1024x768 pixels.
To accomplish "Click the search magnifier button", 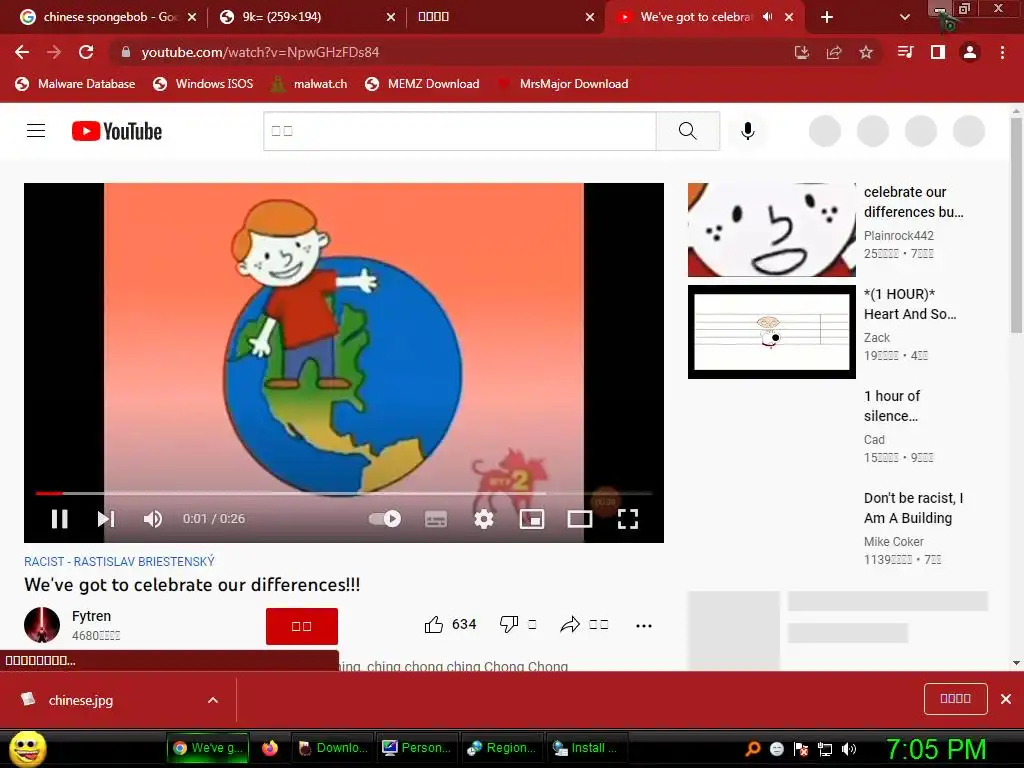I will tap(688, 131).
